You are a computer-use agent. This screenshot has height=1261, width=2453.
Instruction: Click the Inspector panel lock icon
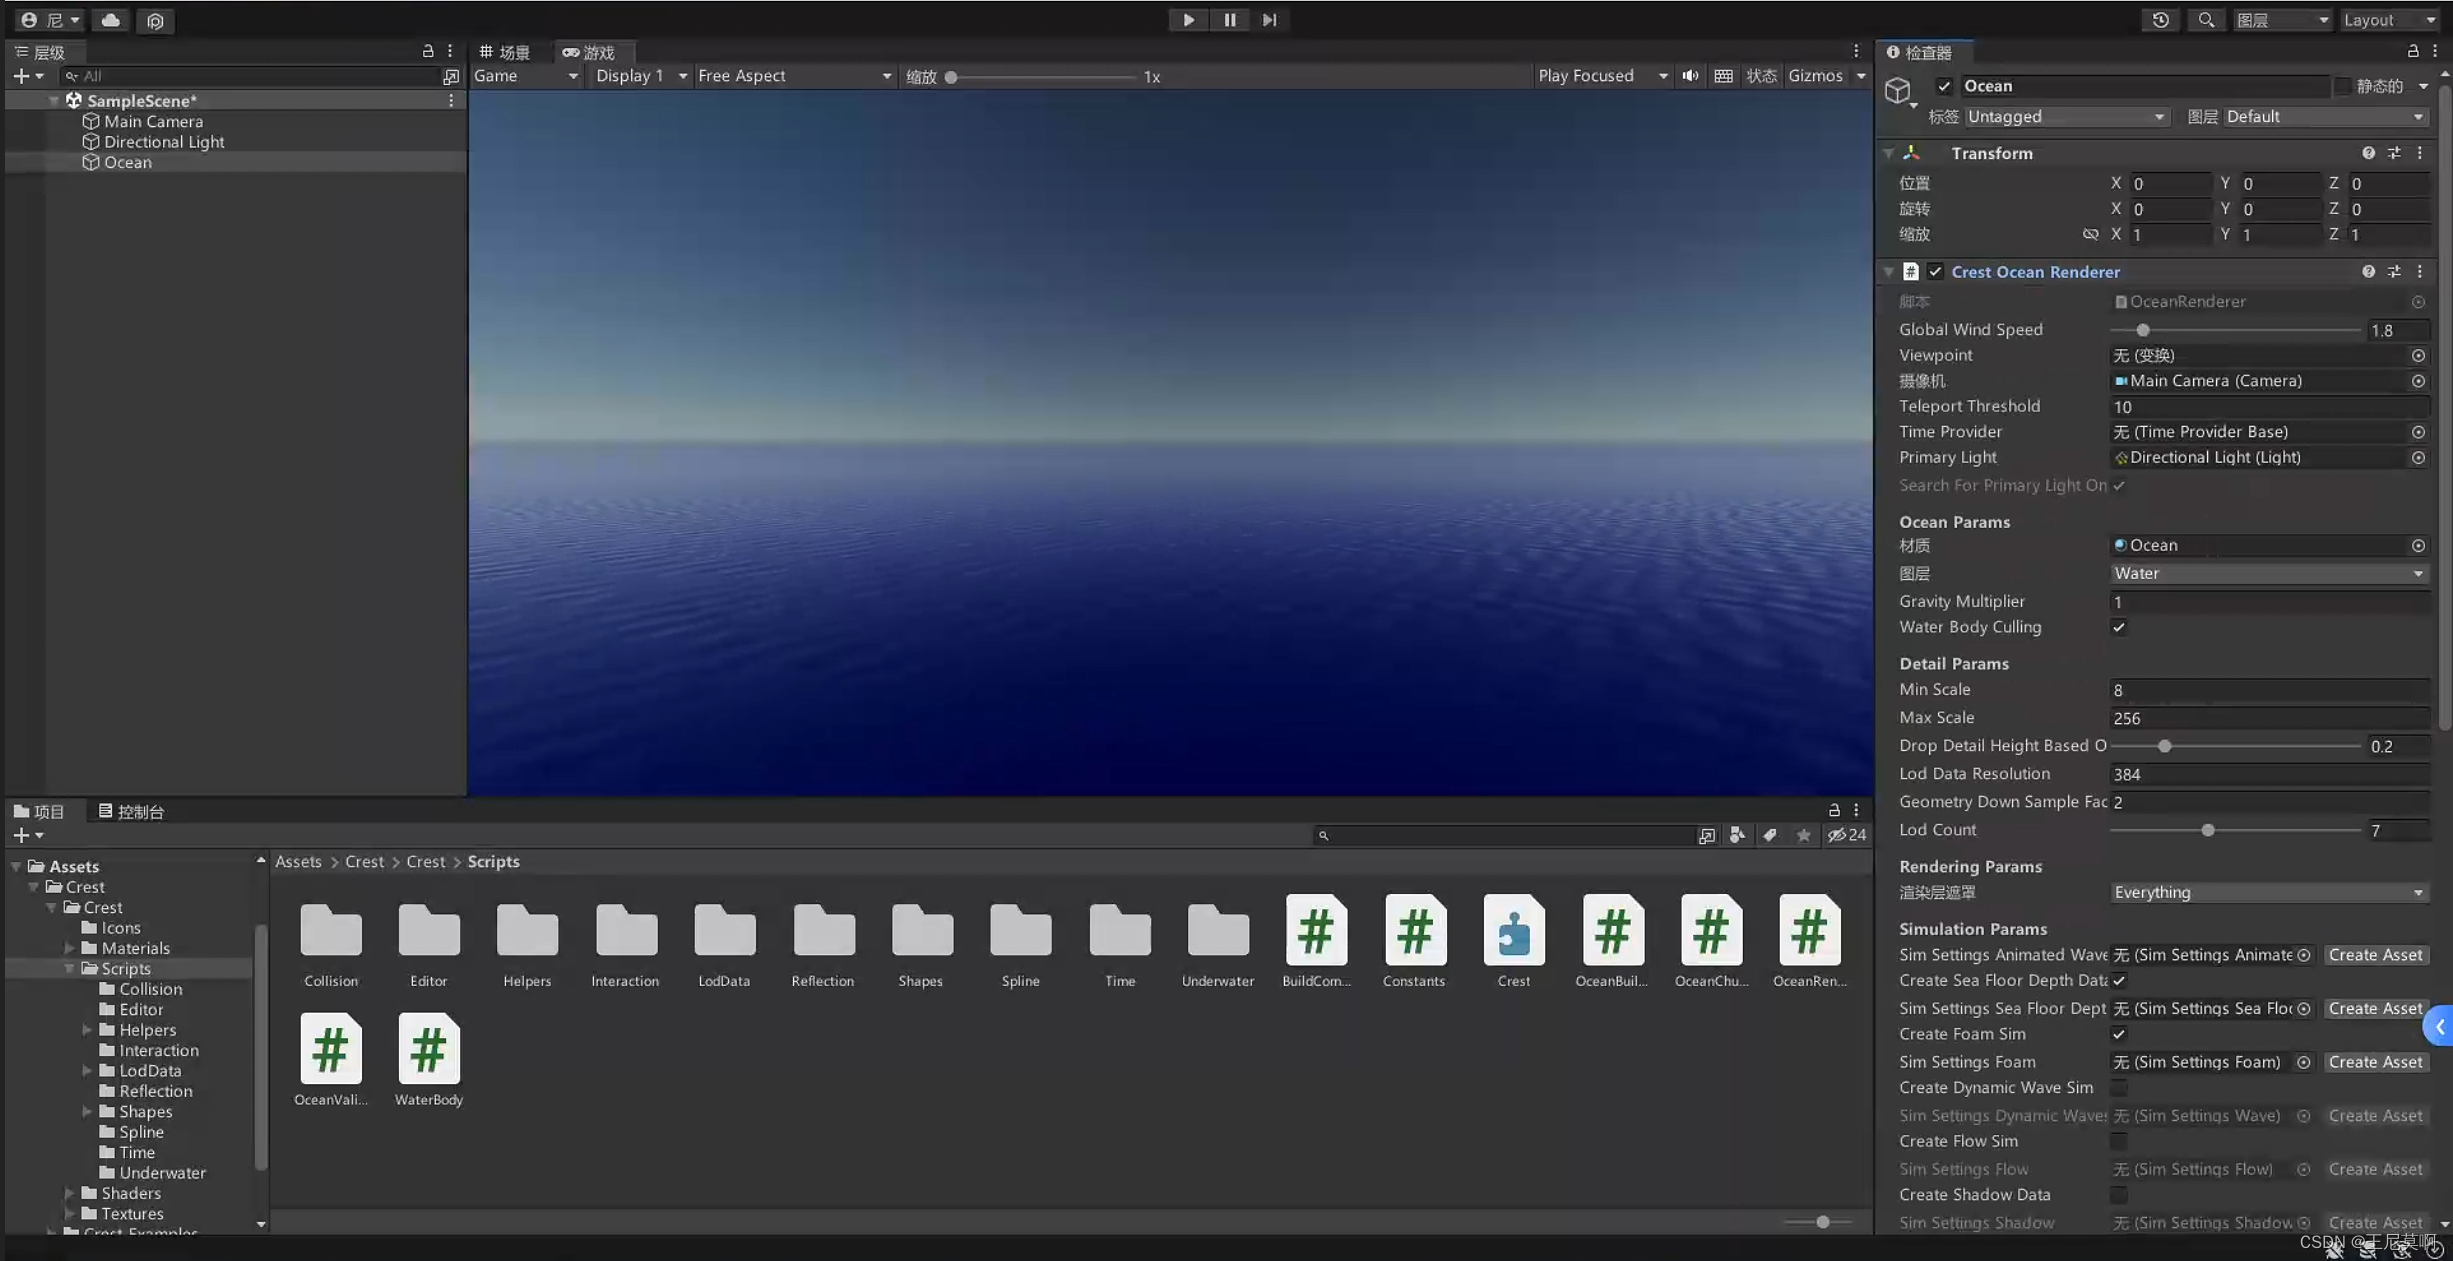[2412, 52]
